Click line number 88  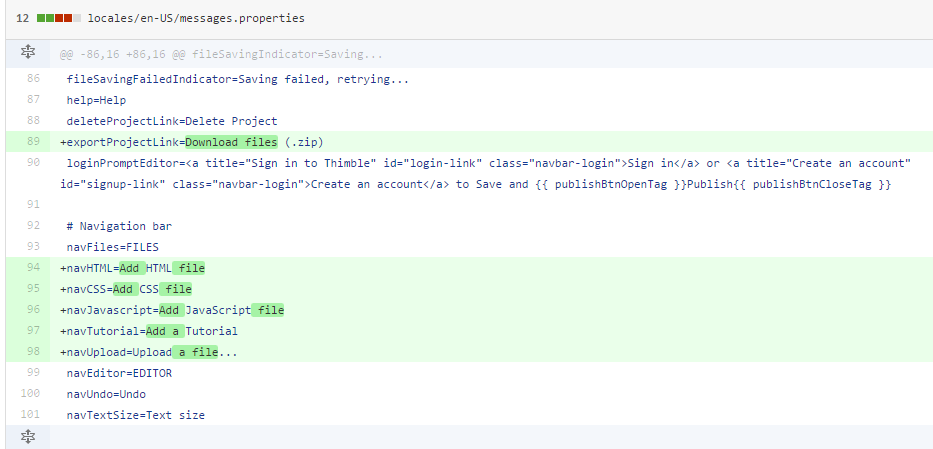33,120
